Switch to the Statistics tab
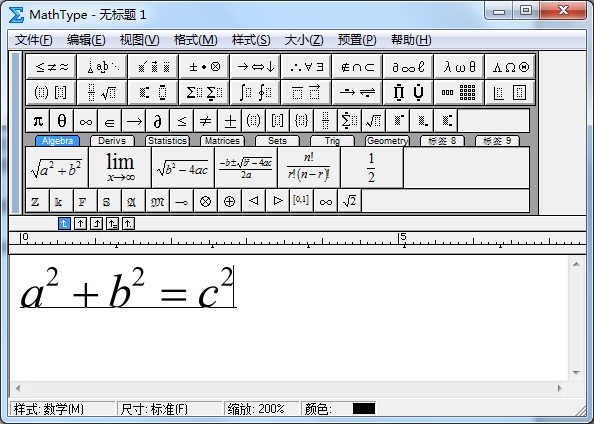The height and width of the screenshot is (424, 594). pos(167,141)
